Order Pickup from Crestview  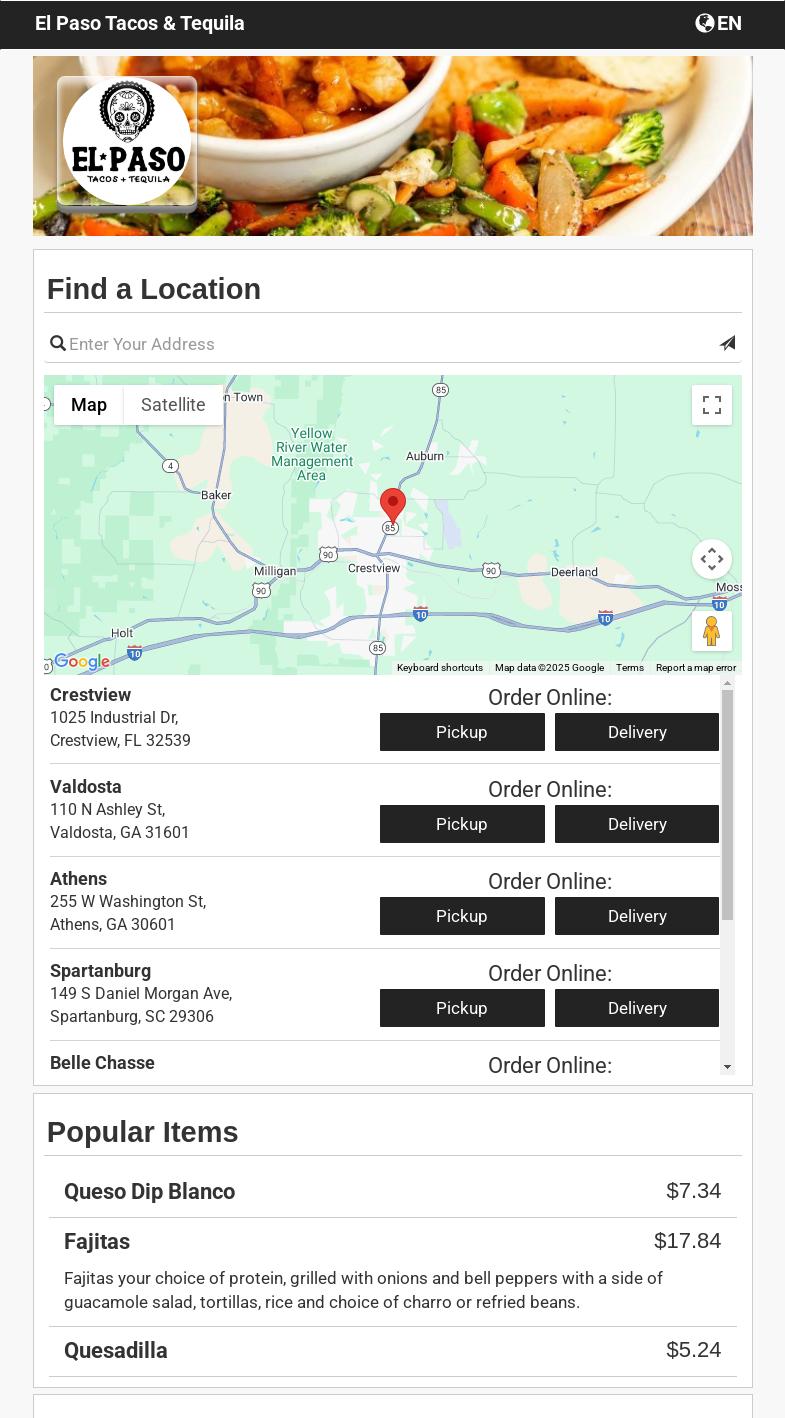point(462,732)
